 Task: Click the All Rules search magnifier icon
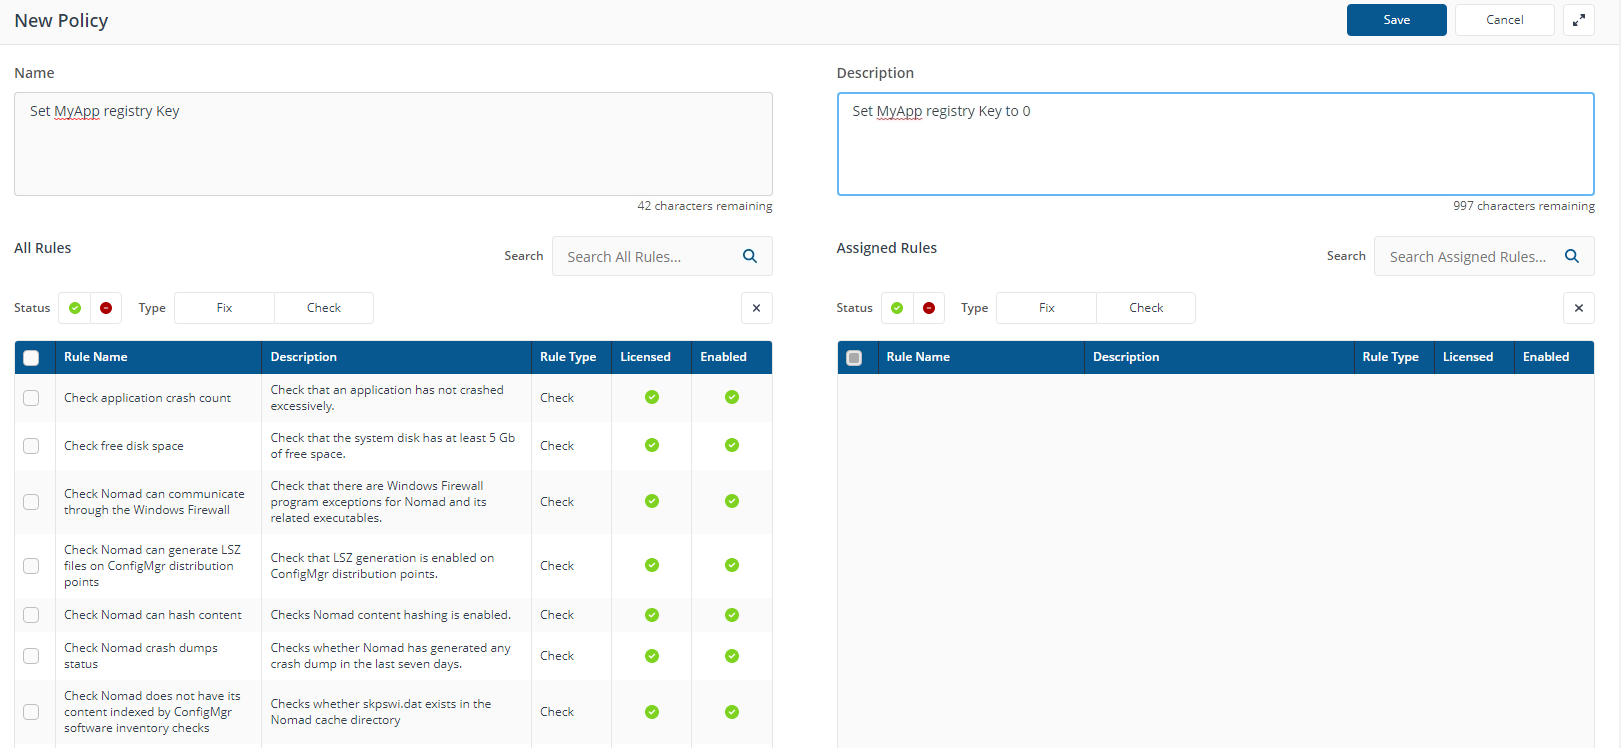tap(750, 256)
